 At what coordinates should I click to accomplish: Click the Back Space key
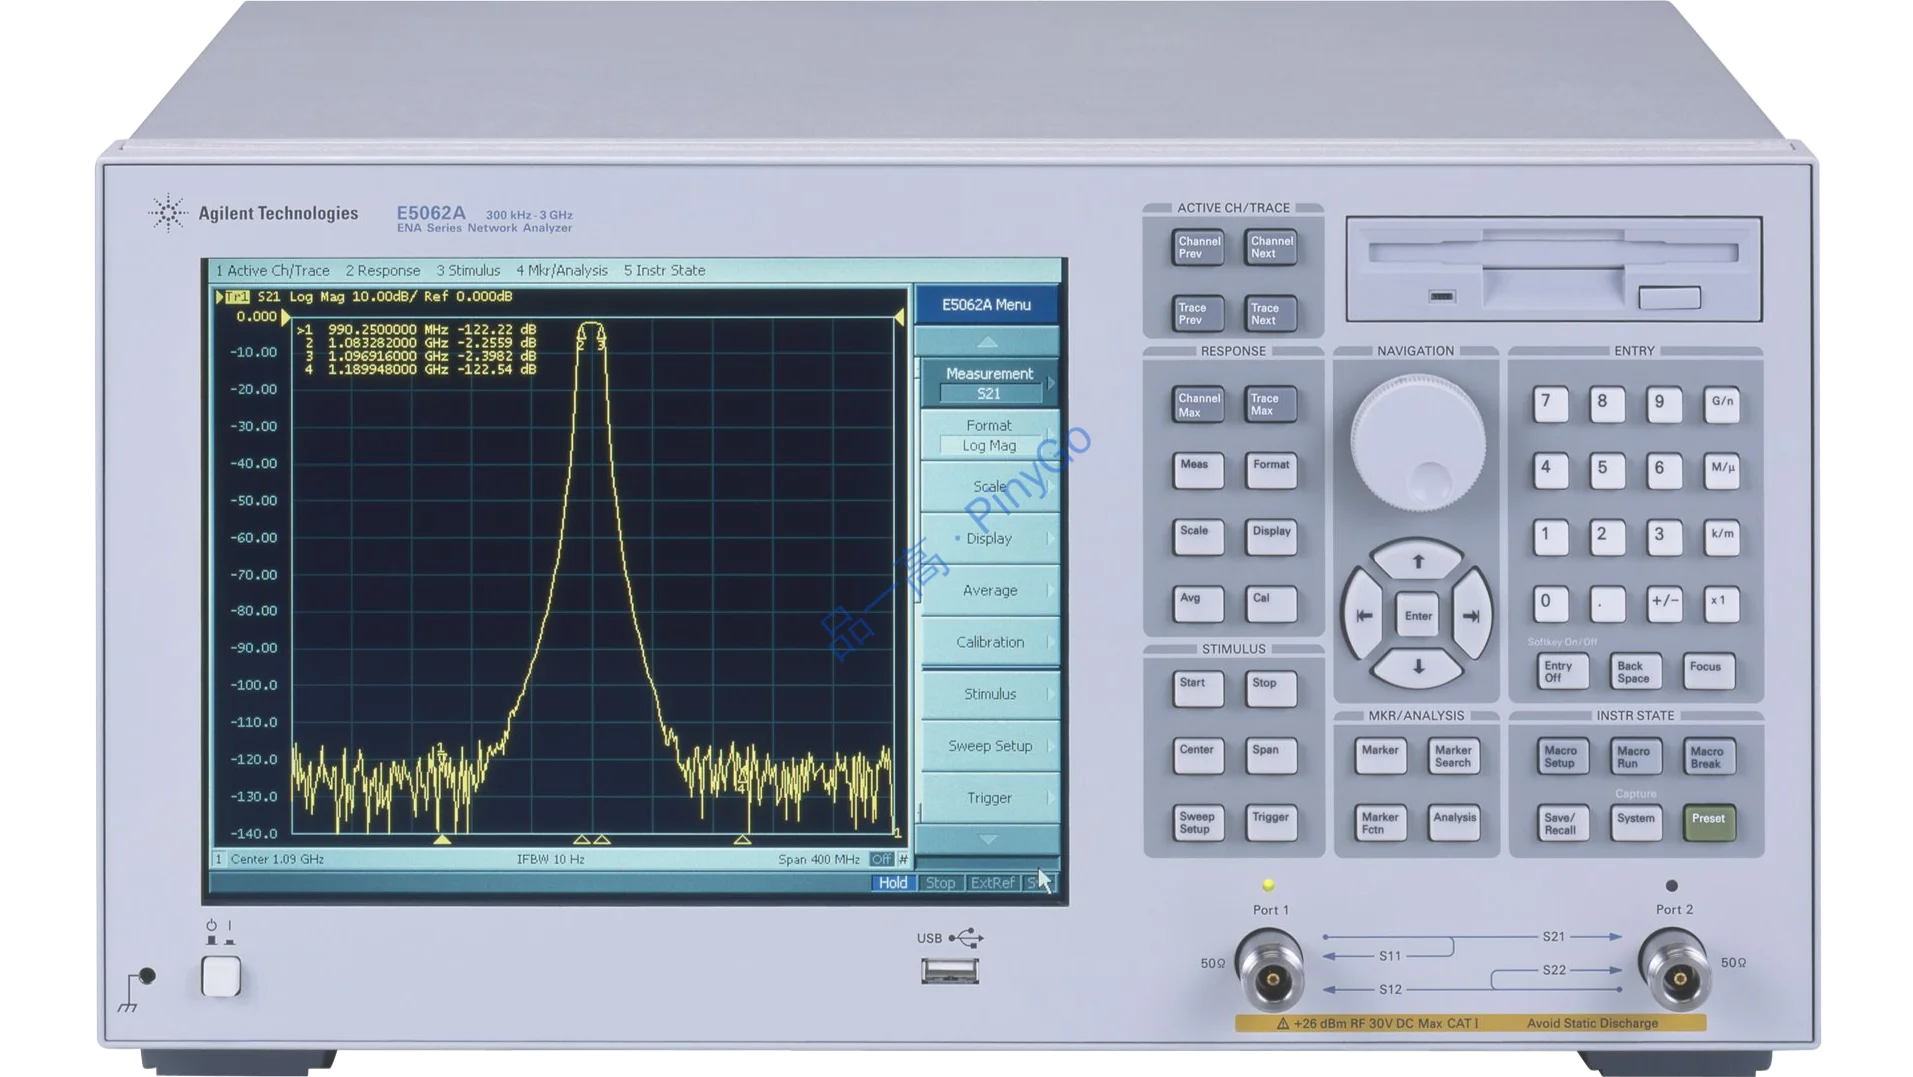tap(1636, 672)
